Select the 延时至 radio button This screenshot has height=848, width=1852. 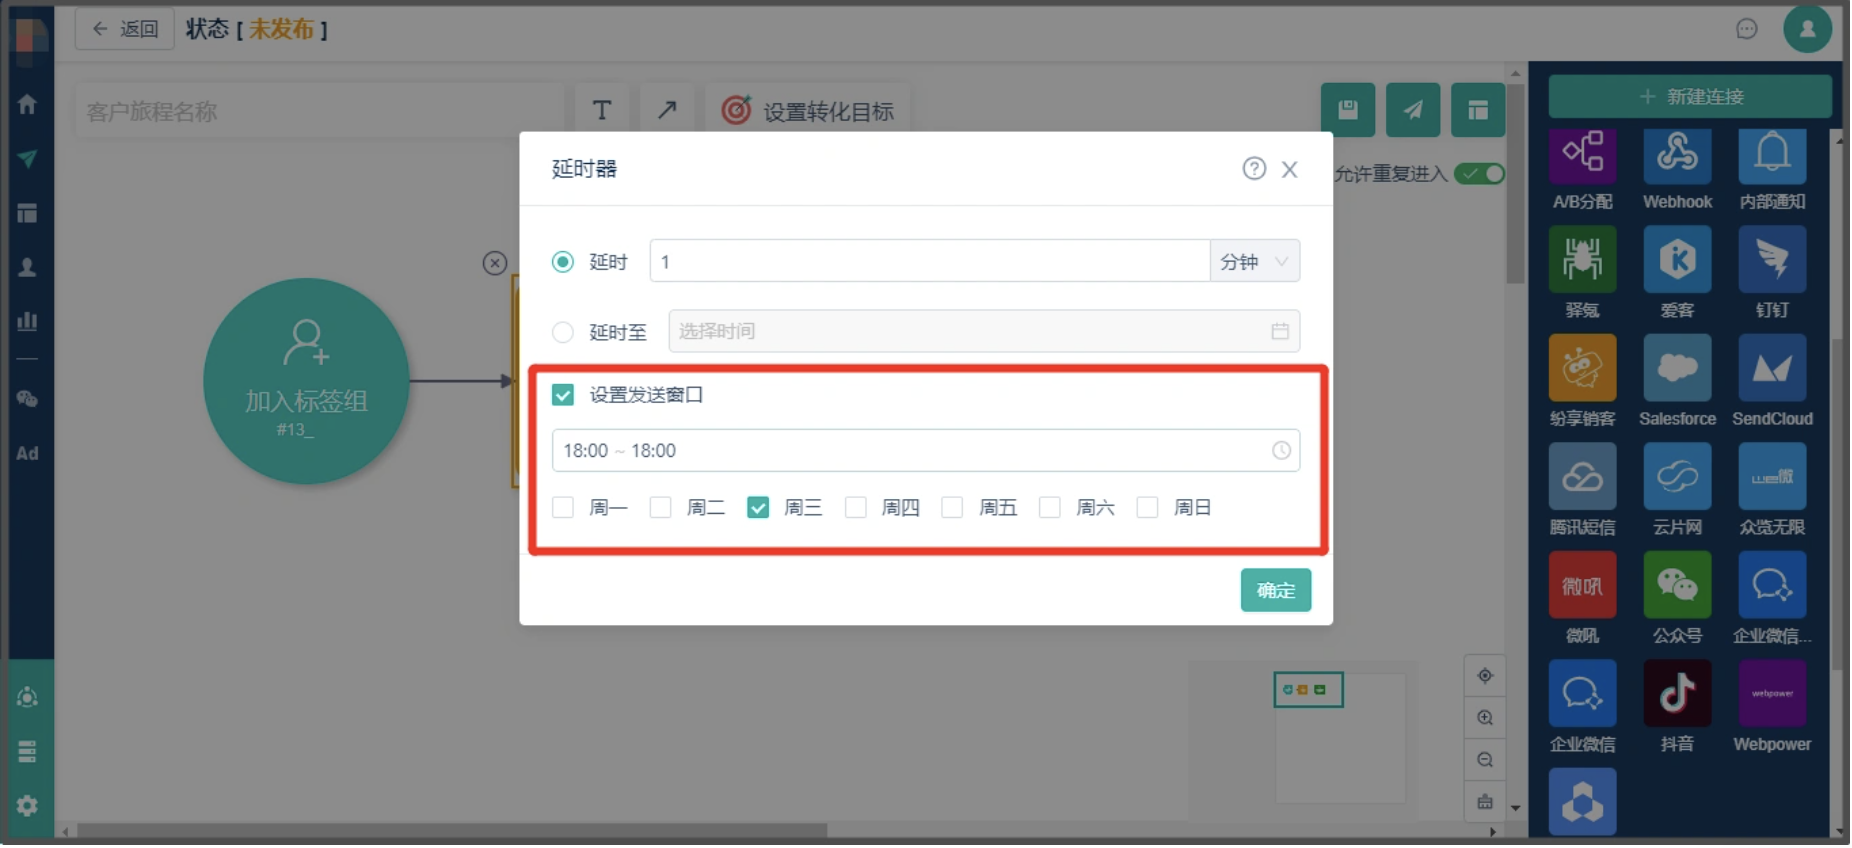click(x=564, y=332)
